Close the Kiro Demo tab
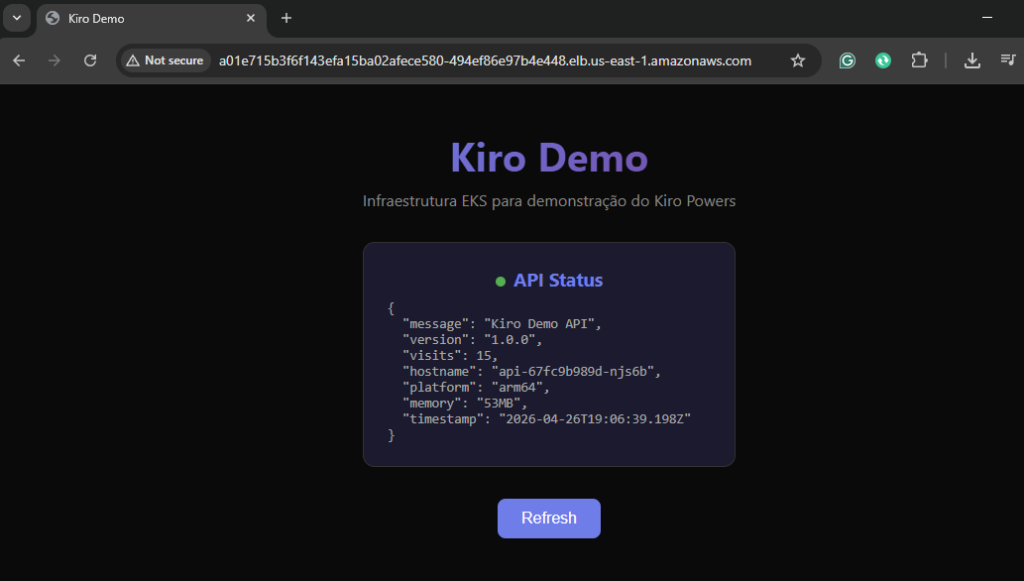 251,18
